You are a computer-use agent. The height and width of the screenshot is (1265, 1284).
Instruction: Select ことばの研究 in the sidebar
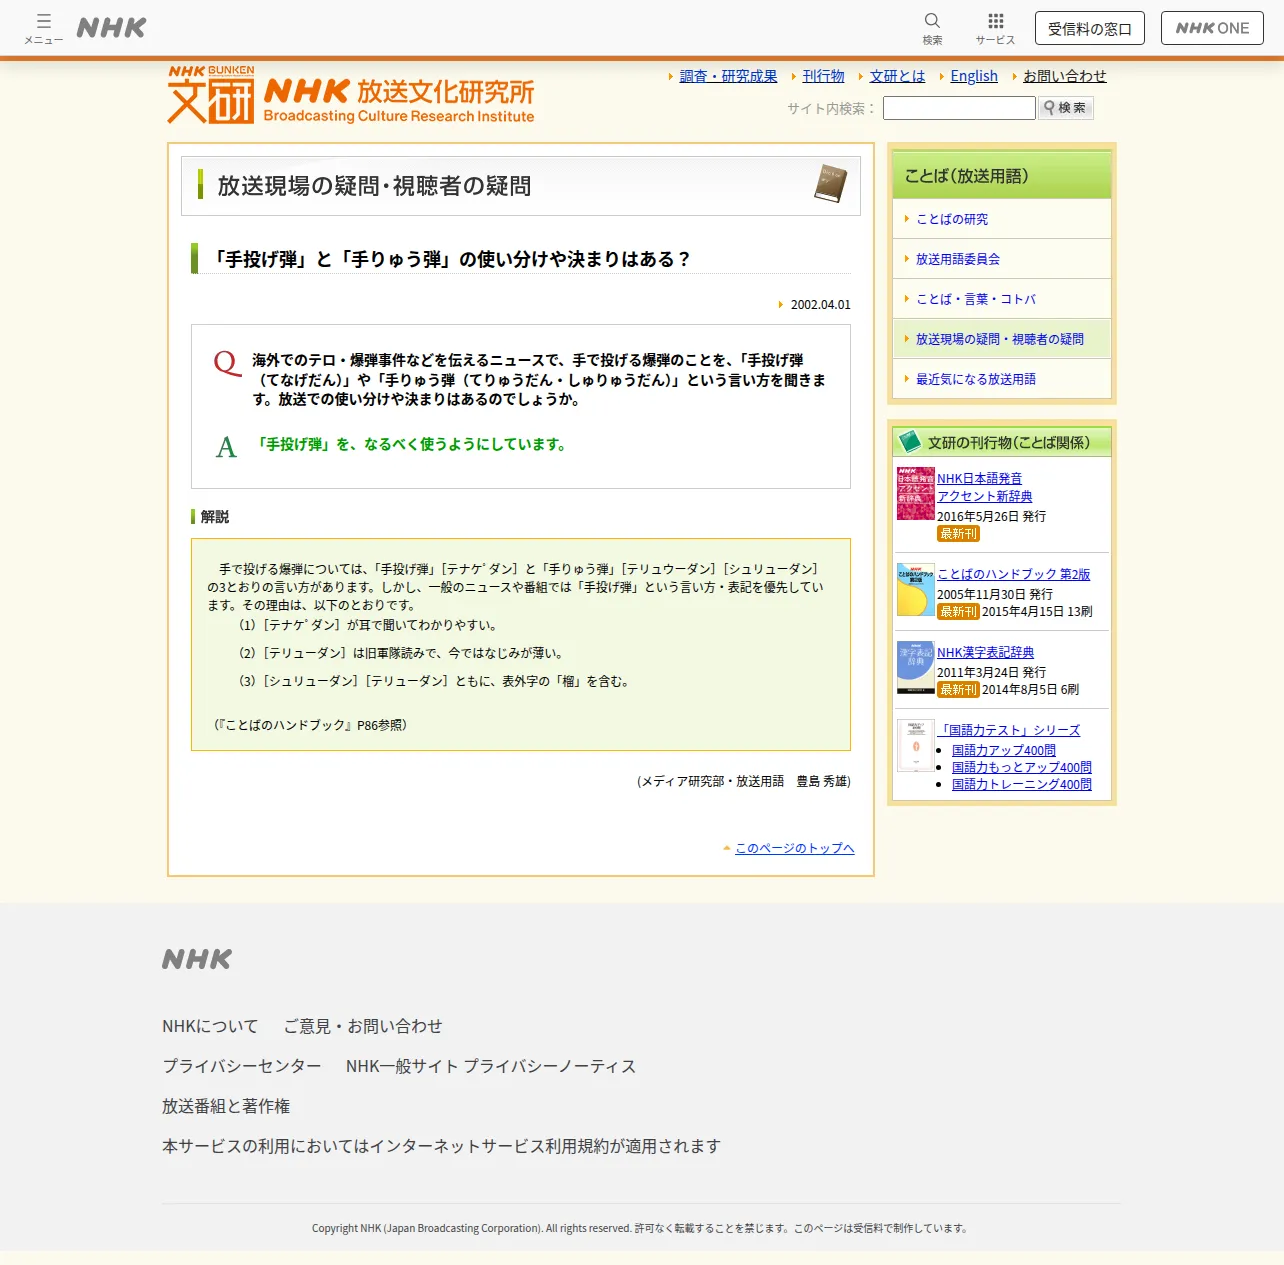[952, 219]
